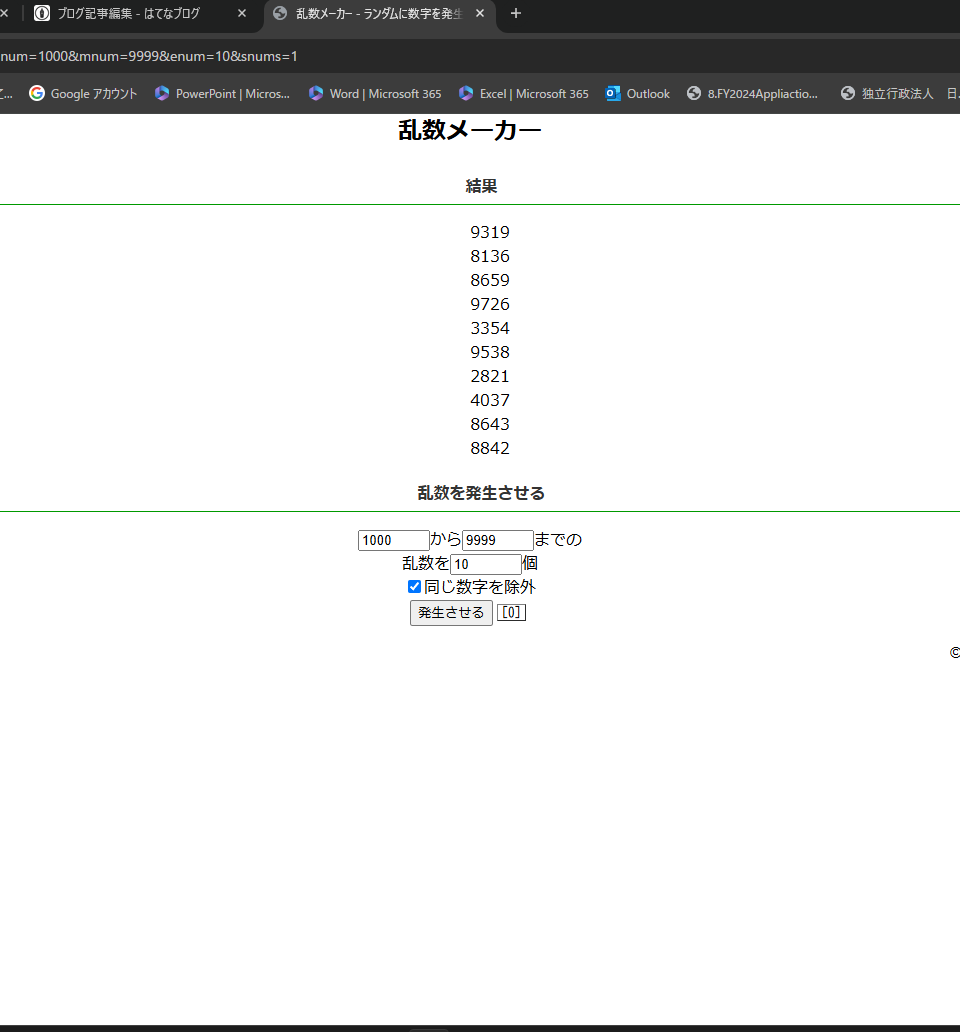Click the Word bookmark icon
The image size is (960, 1032).
(x=316, y=93)
